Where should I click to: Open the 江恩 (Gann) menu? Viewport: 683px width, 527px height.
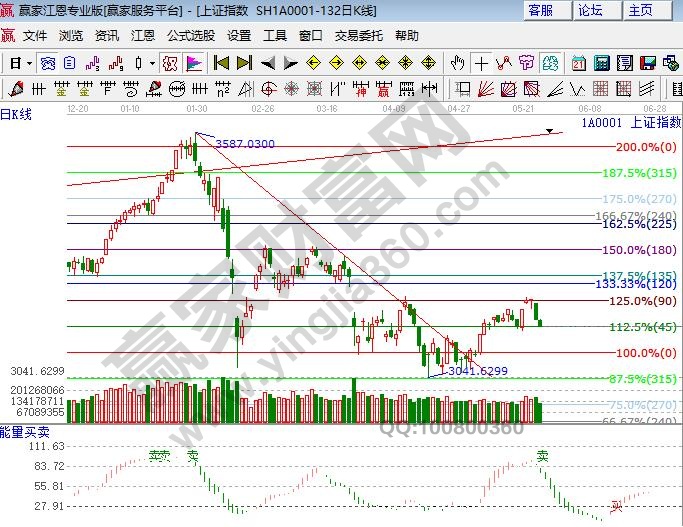tap(142, 35)
